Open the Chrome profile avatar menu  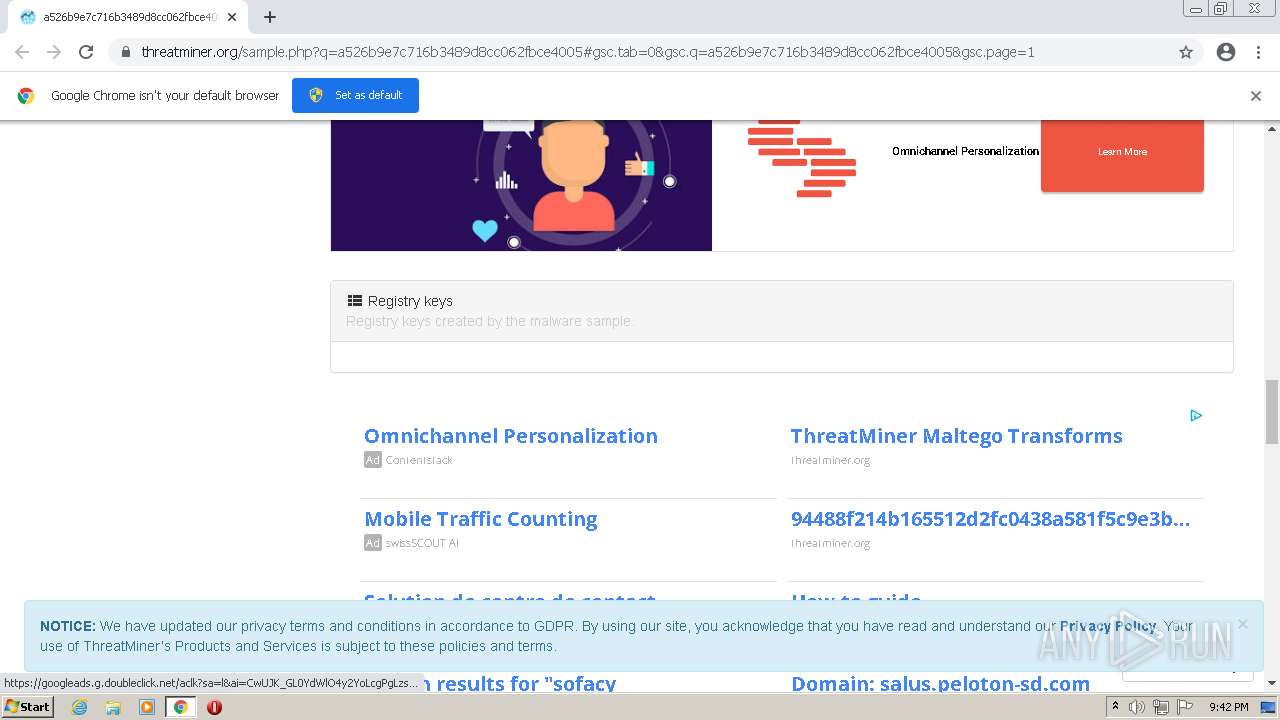pos(1226,52)
